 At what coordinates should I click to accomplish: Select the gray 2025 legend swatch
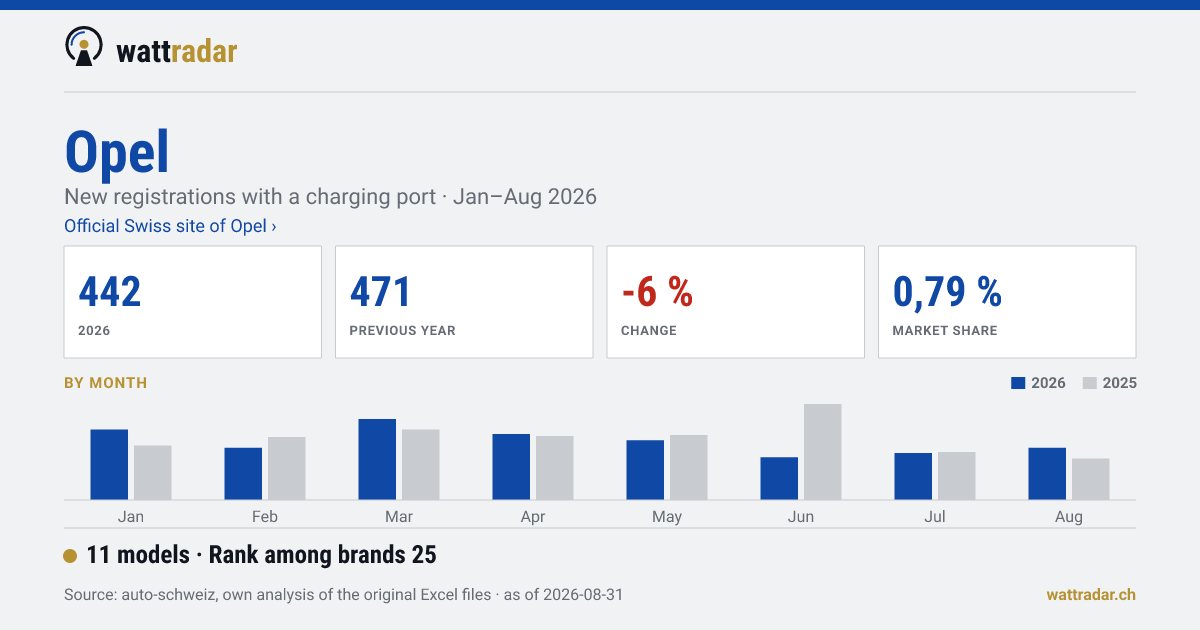pos(1090,383)
